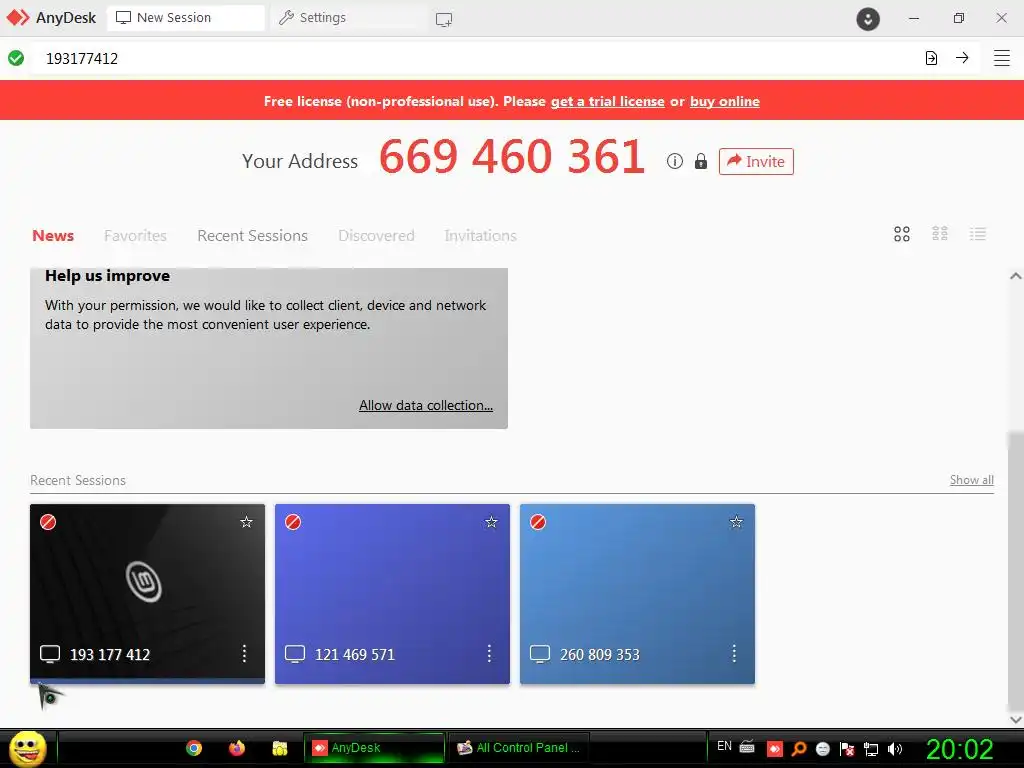Click the scrollbar up arrow
Screen dimensions: 1024x768
pyautogui.click(x=1016, y=276)
